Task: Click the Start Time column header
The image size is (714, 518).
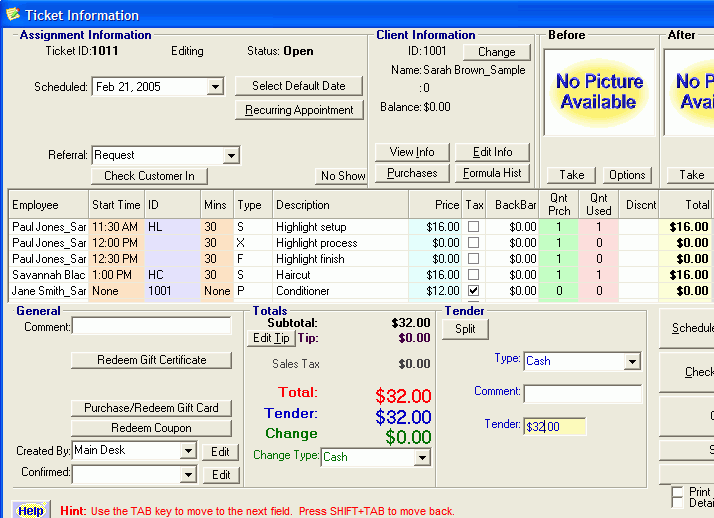Action: pyautogui.click(x=116, y=205)
